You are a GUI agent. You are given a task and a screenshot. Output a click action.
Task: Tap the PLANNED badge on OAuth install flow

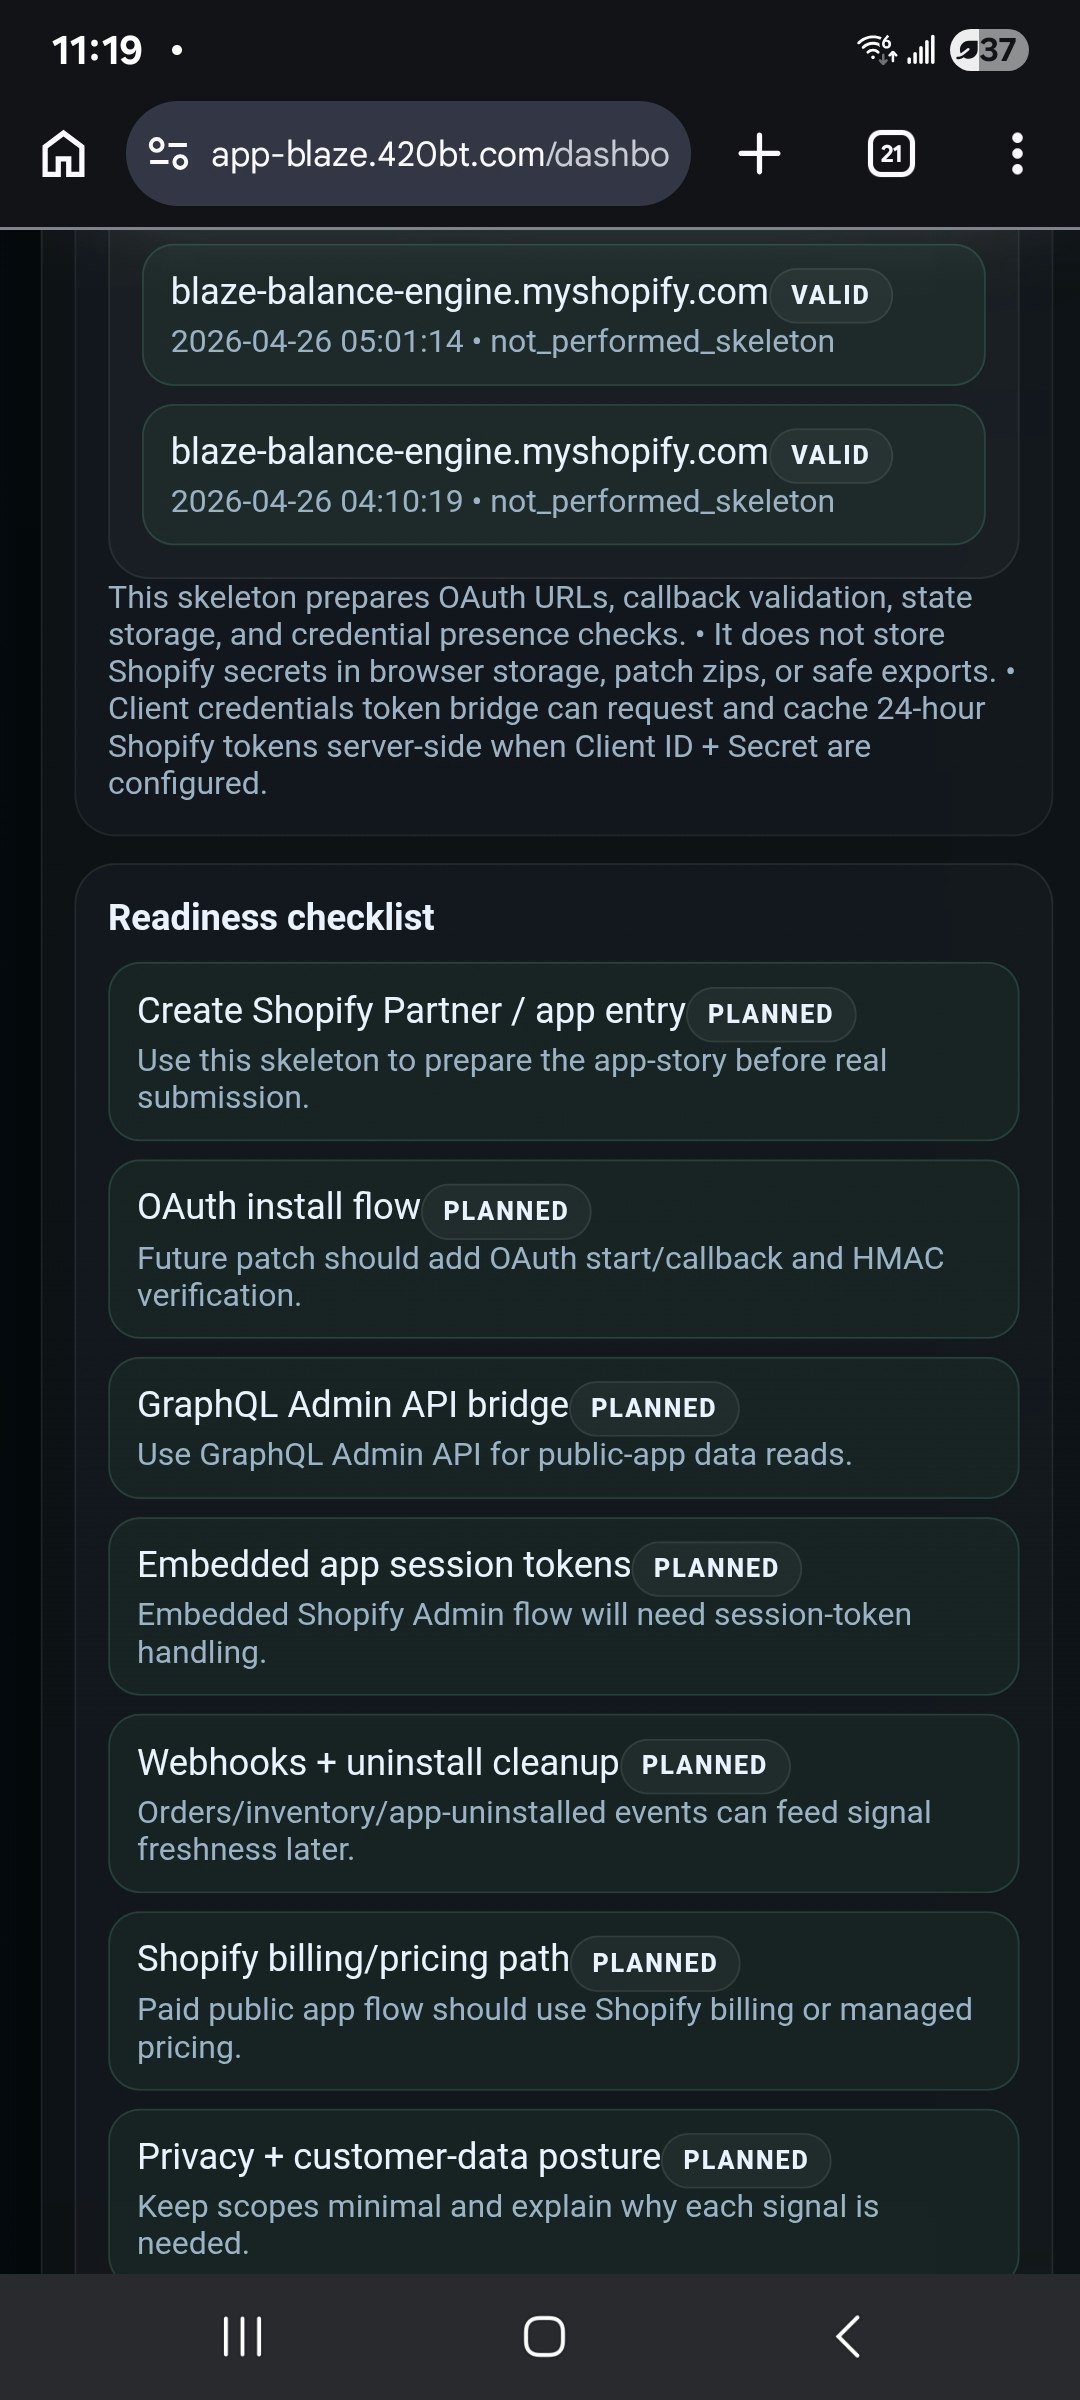505,1211
